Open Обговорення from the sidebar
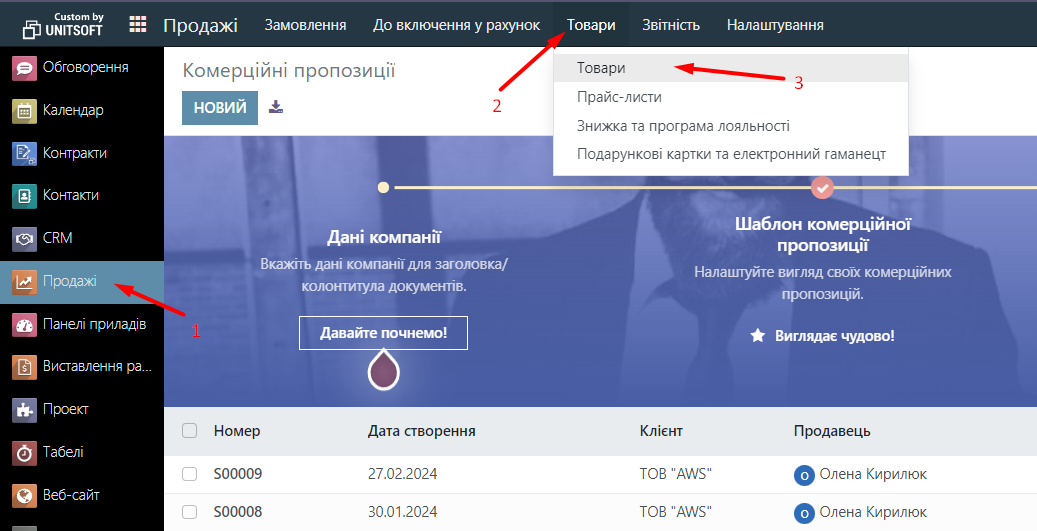 [84, 68]
